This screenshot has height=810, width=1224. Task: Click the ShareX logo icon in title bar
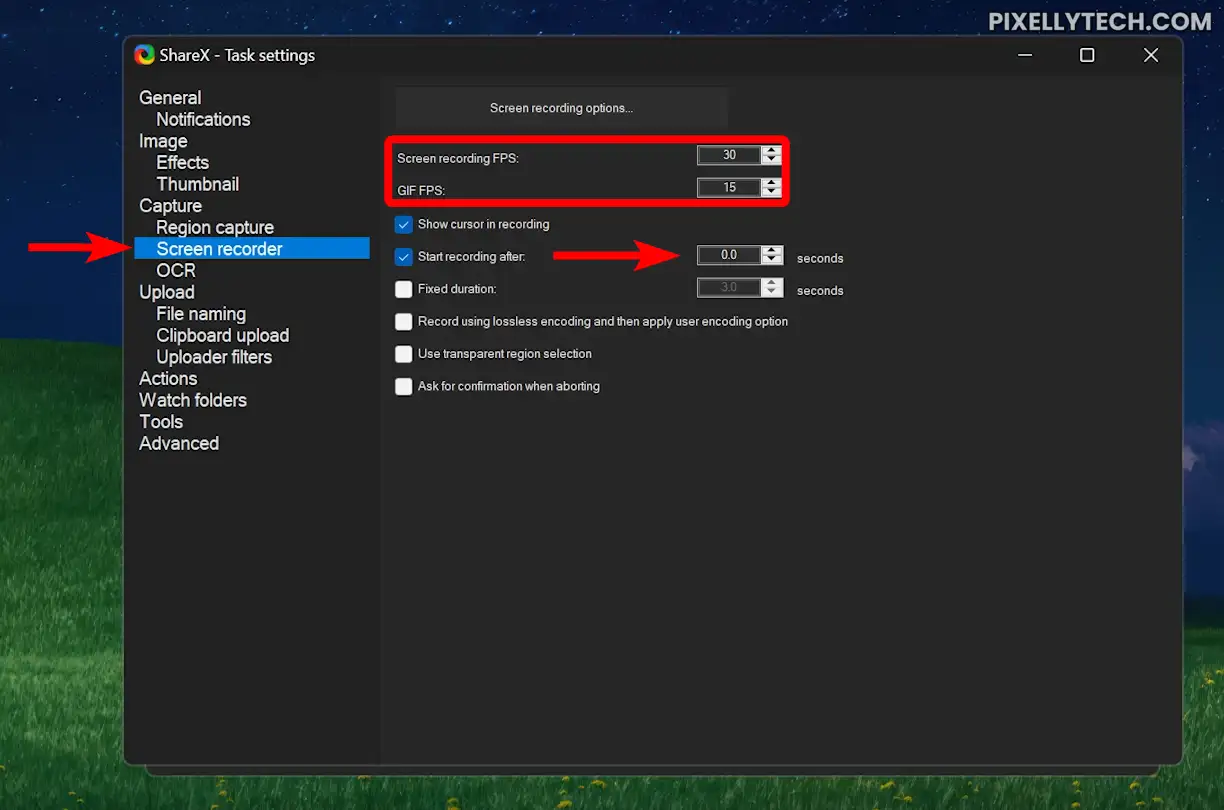pyautogui.click(x=145, y=55)
